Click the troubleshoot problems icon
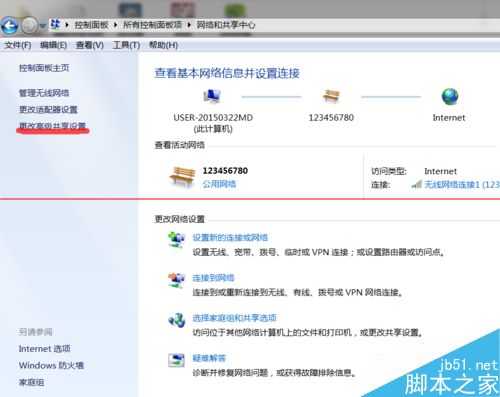This screenshot has width=500, height=397. pyautogui.click(x=176, y=360)
